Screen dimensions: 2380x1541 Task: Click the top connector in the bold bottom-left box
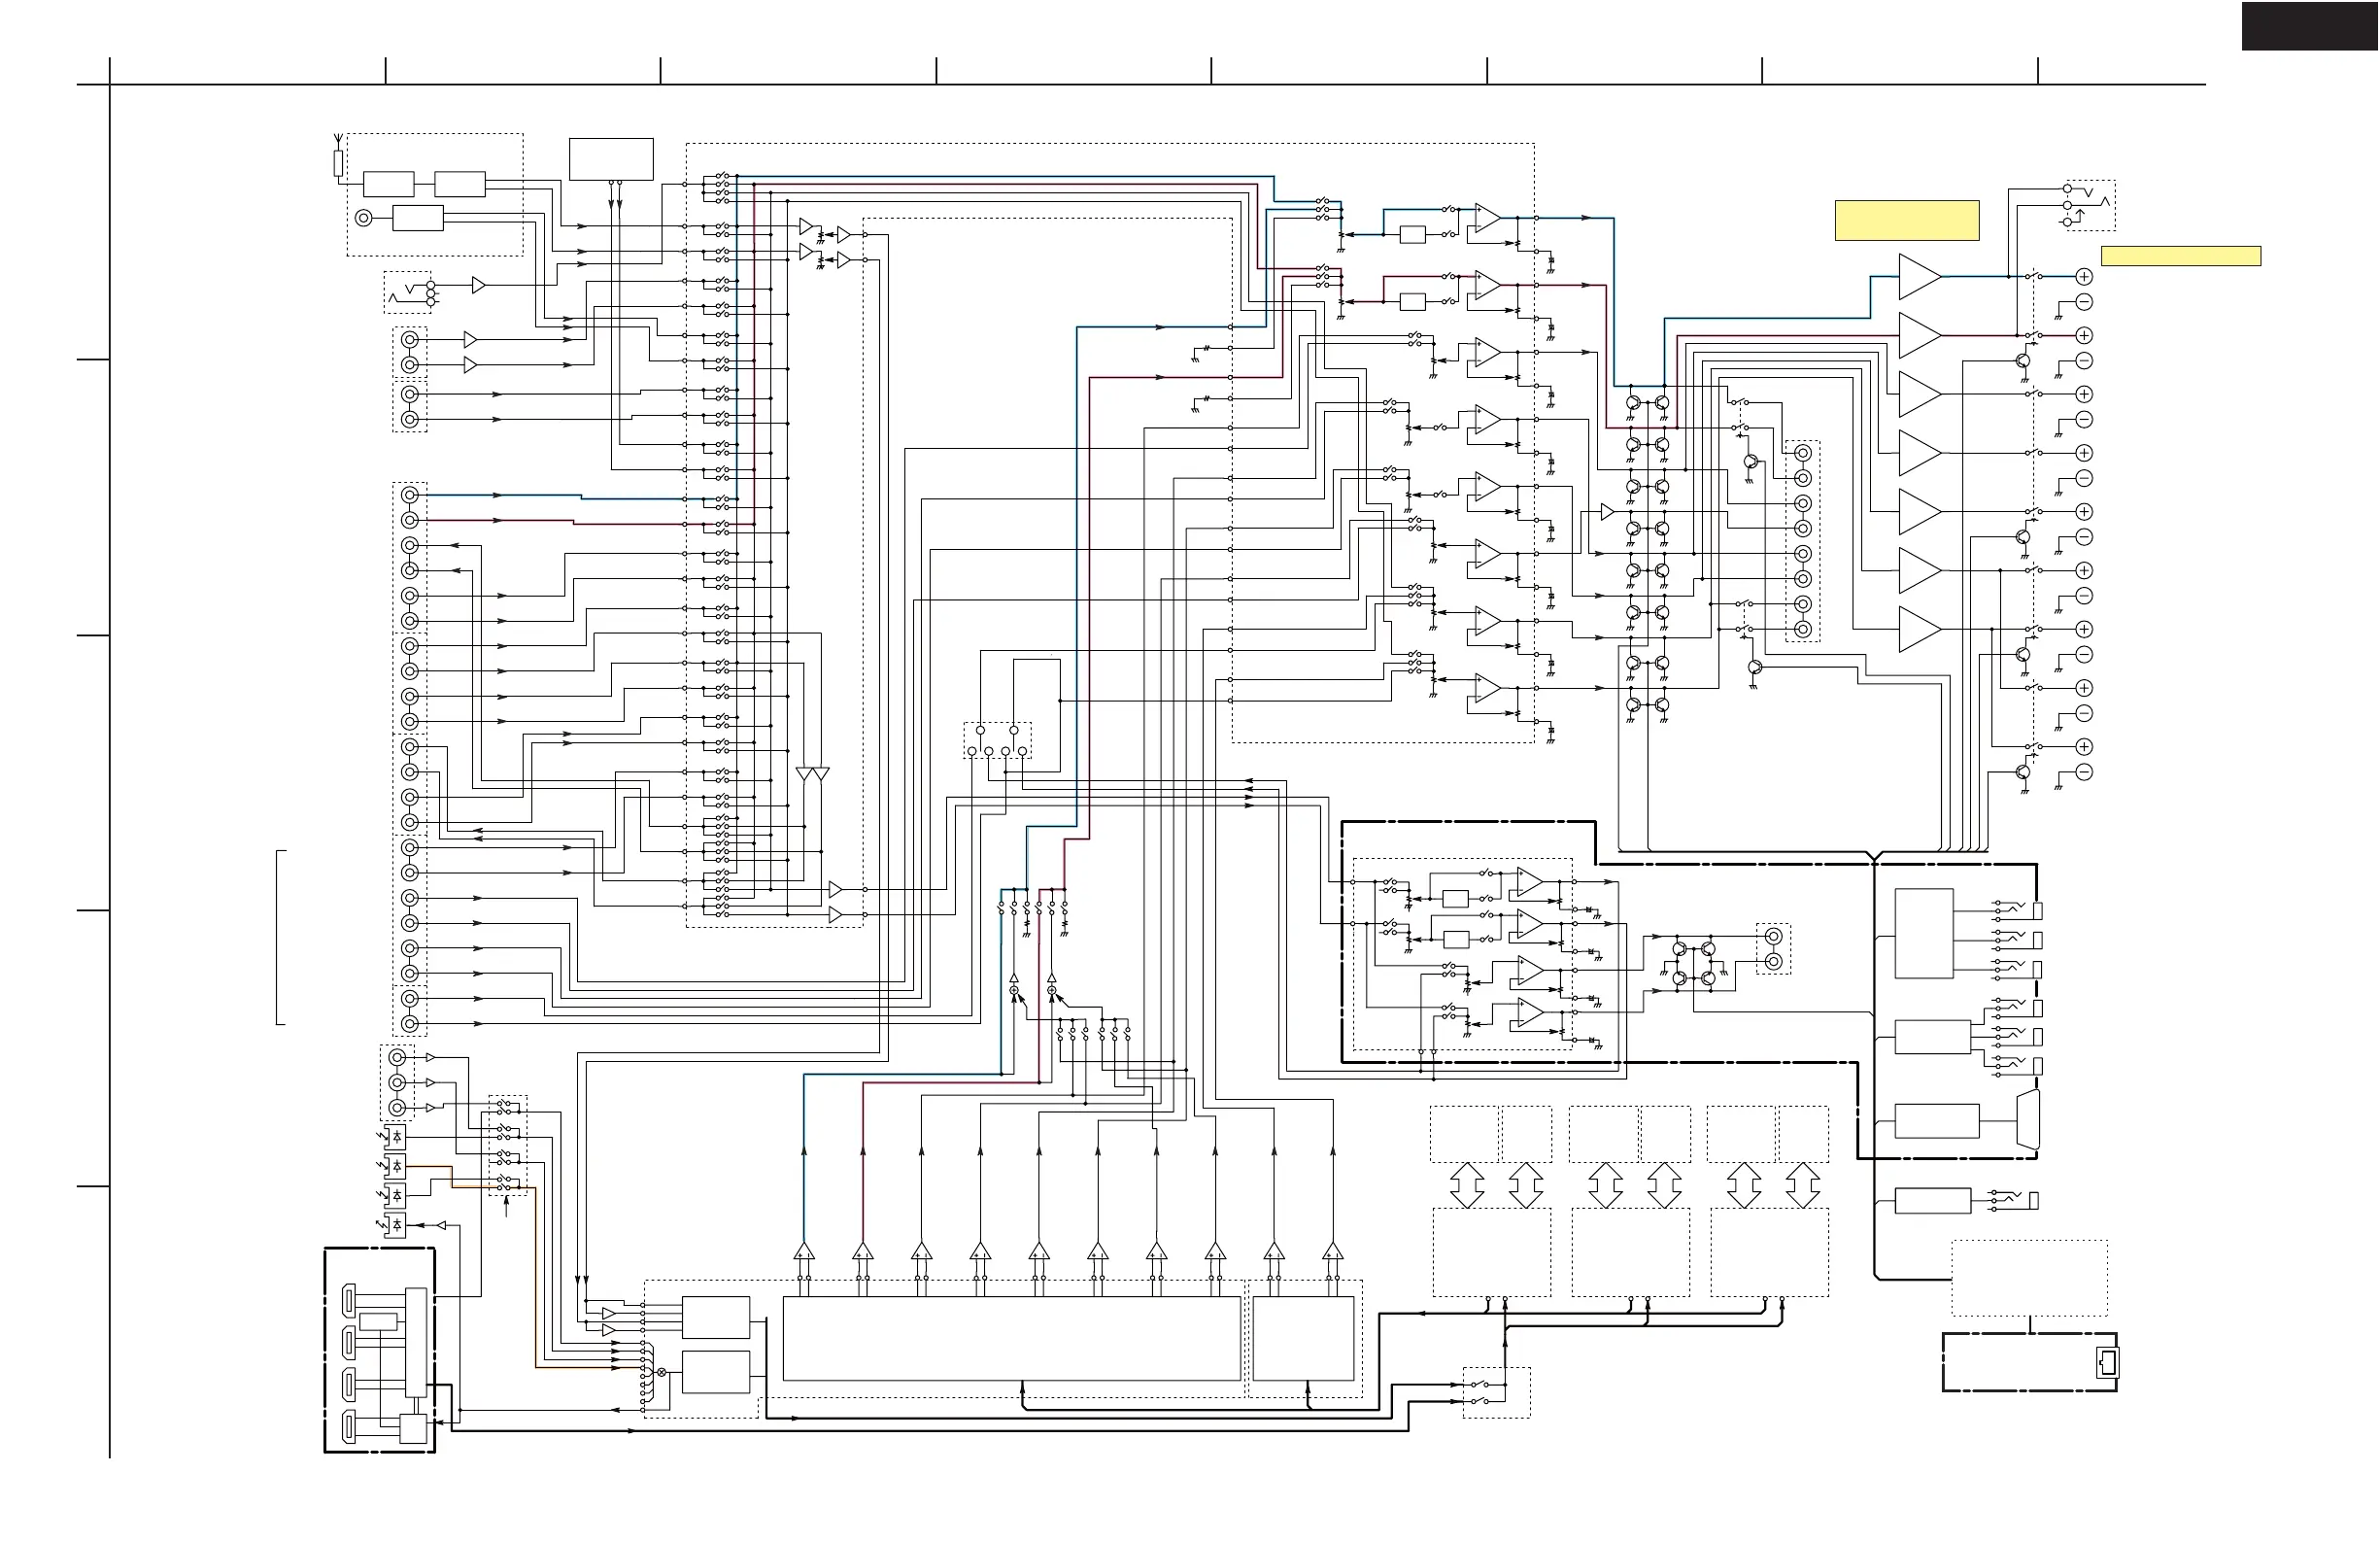pyautogui.click(x=348, y=1300)
